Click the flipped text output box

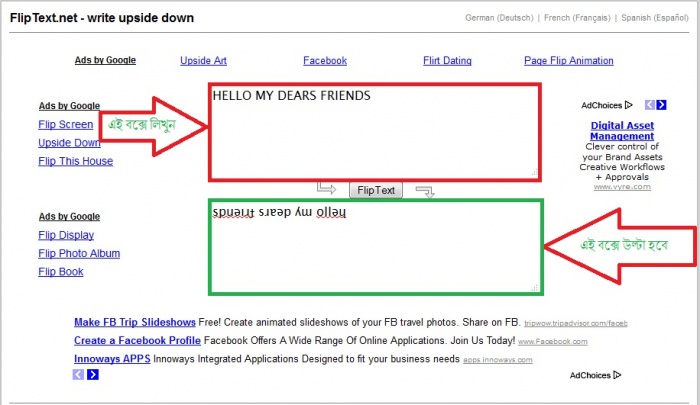[375, 247]
